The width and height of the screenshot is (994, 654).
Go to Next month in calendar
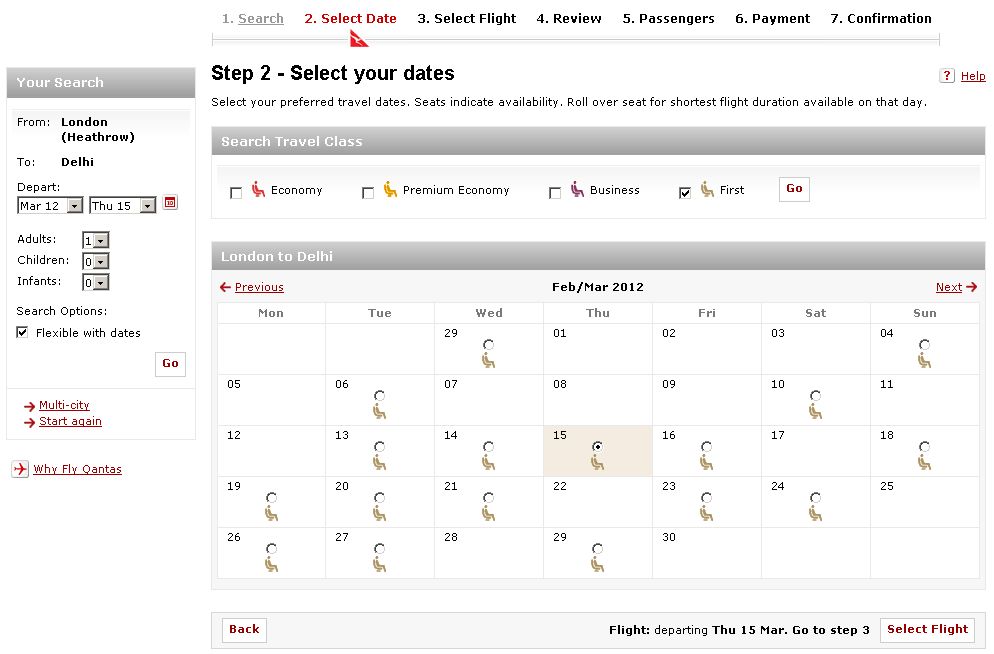[x=955, y=287]
